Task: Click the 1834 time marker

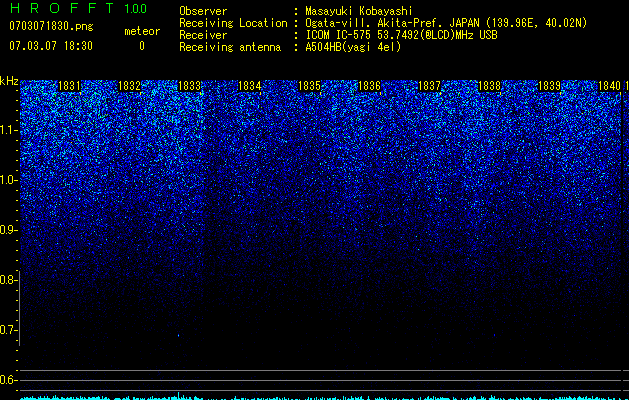Action: pos(250,86)
